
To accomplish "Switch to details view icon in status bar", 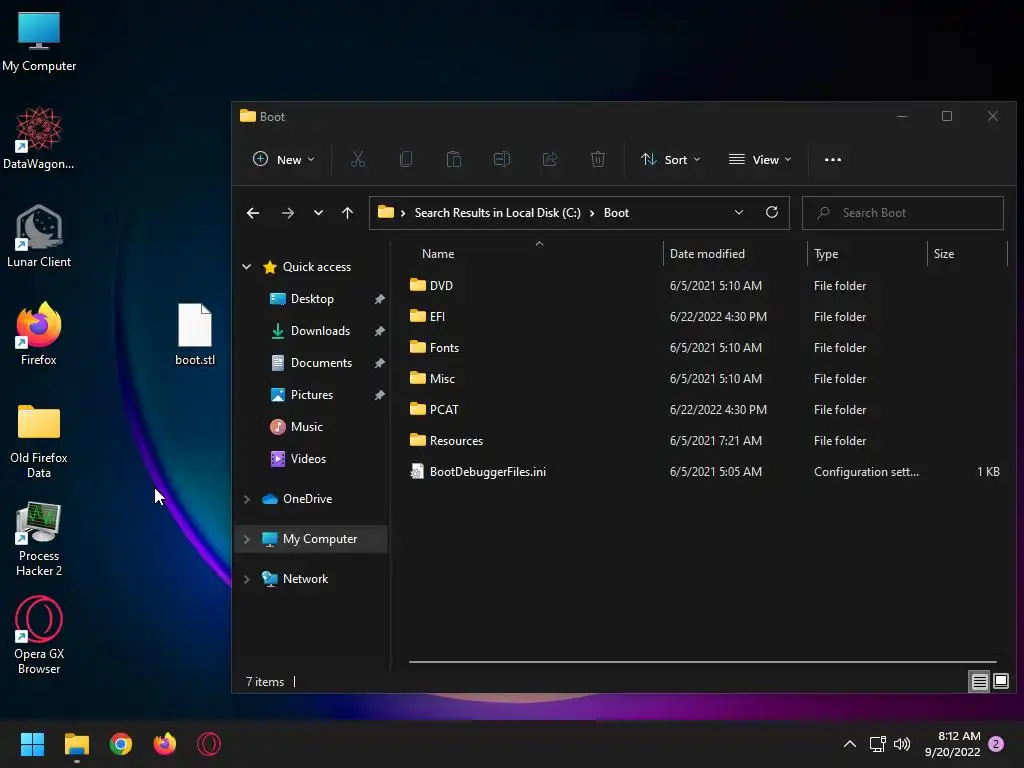I will (979, 682).
